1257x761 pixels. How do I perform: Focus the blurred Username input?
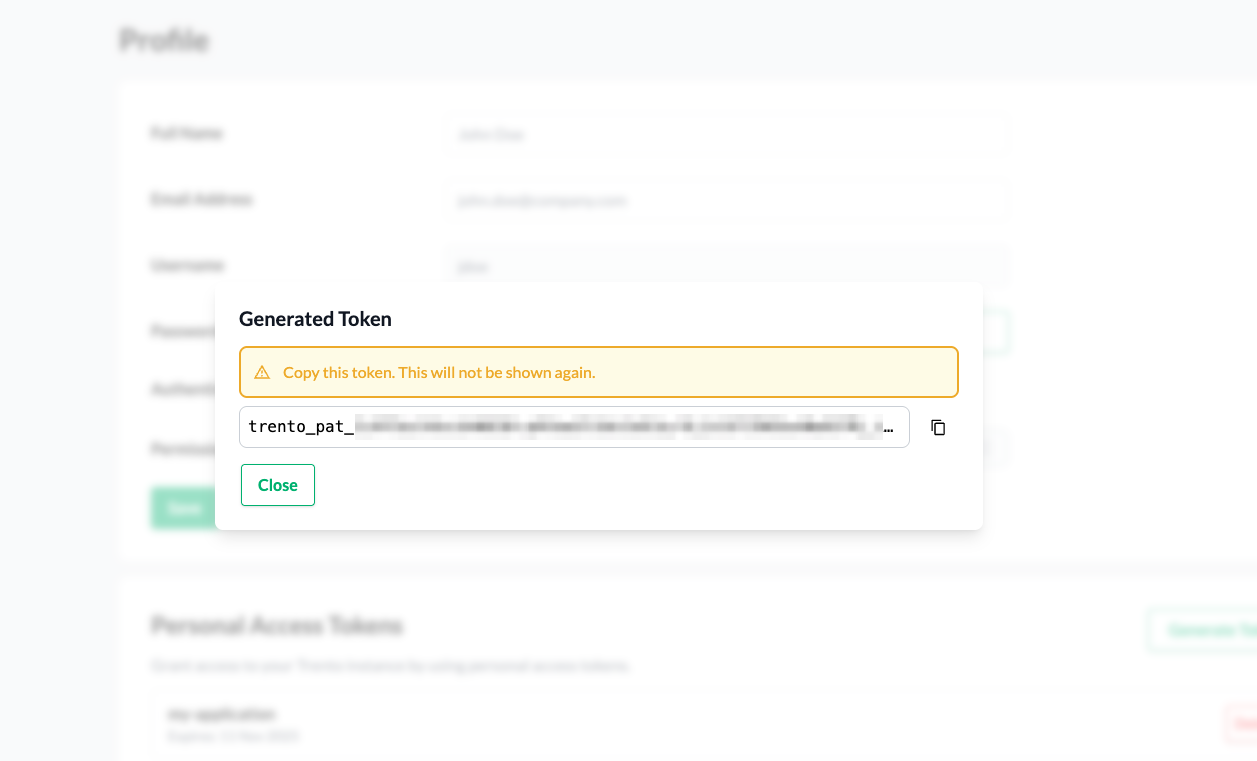(726, 266)
